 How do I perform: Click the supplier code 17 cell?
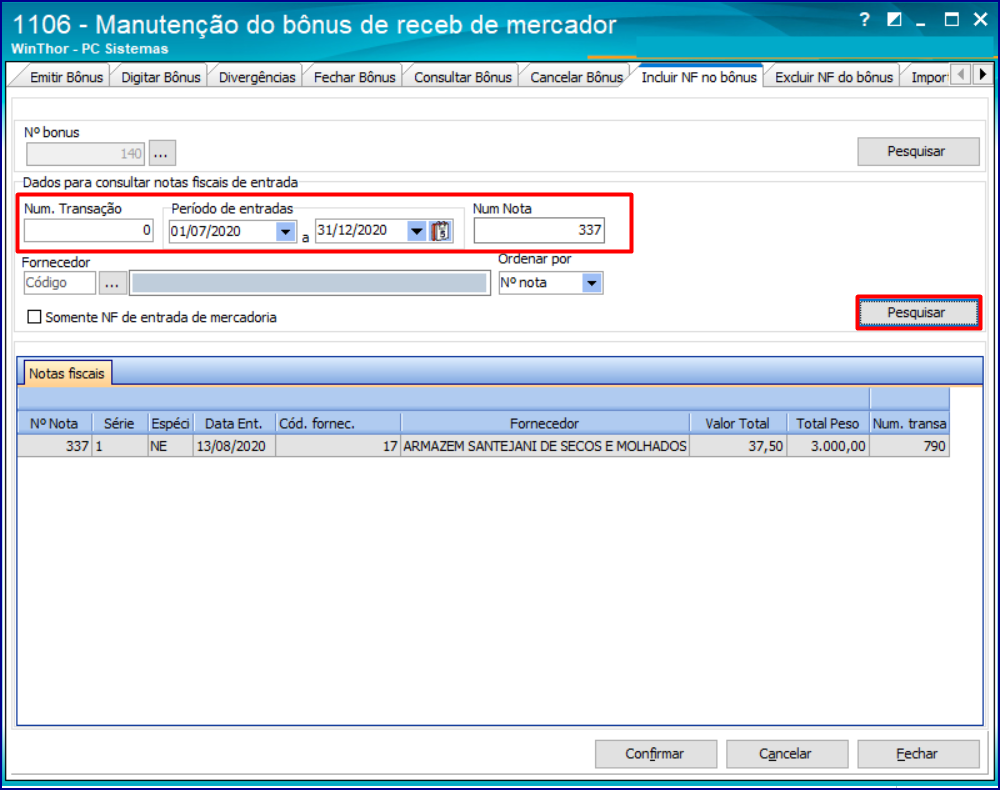[338, 446]
